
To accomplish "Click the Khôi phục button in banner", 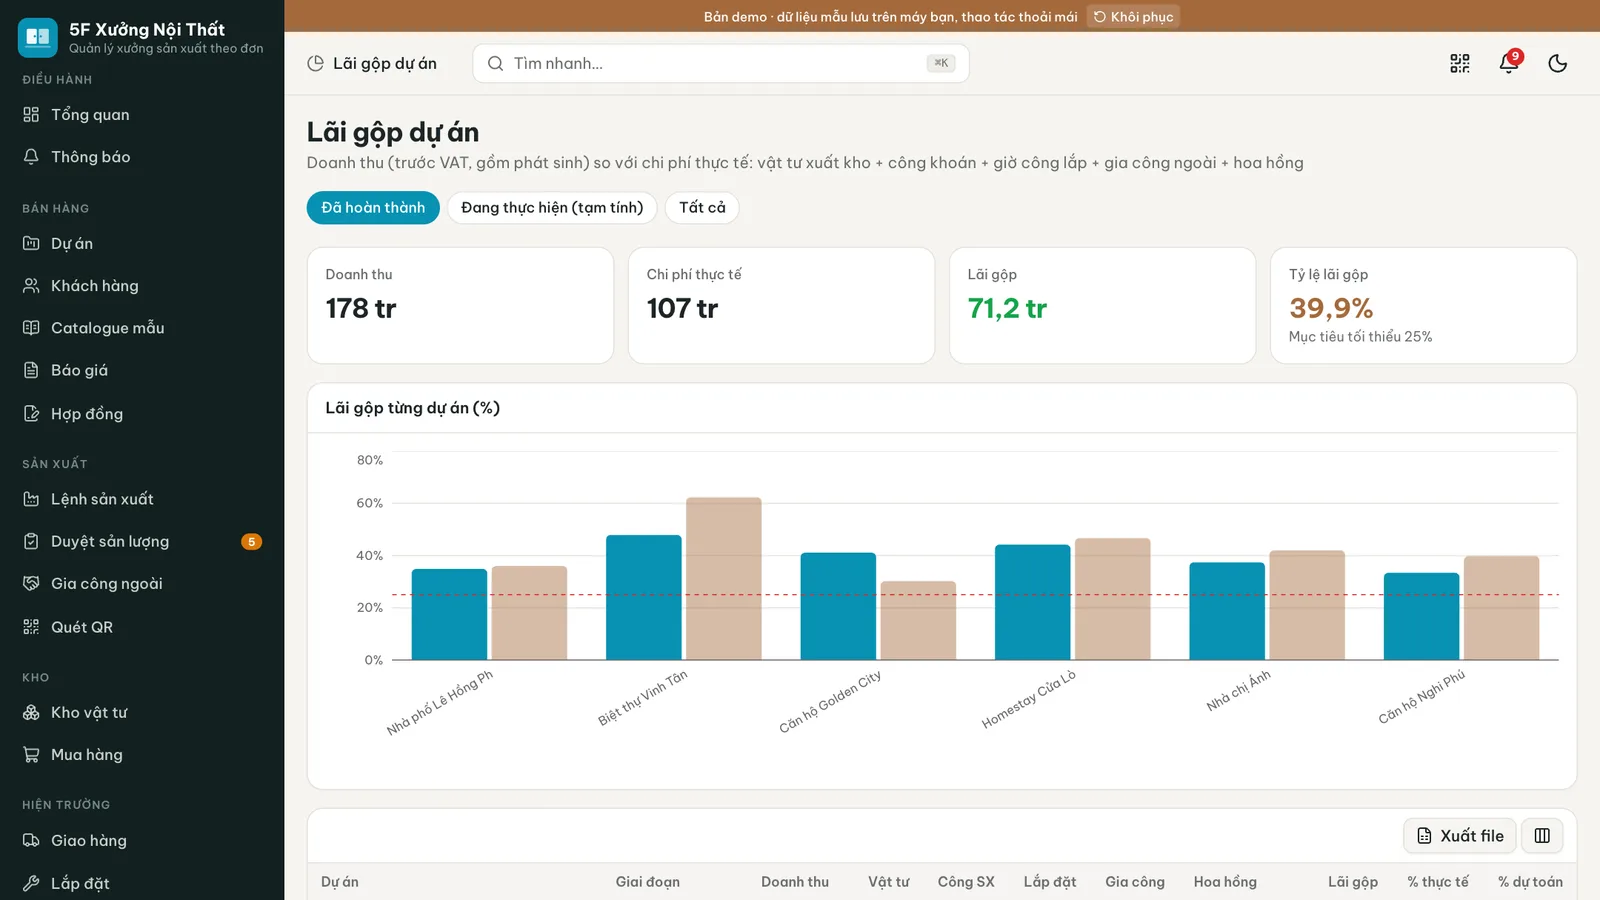I will tap(1134, 17).
